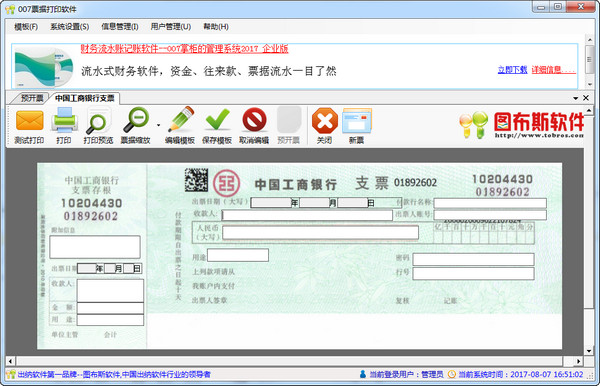Open the red 财务流水账记账软件 headline link
The height and width of the screenshot is (386, 600).
coord(184,49)
